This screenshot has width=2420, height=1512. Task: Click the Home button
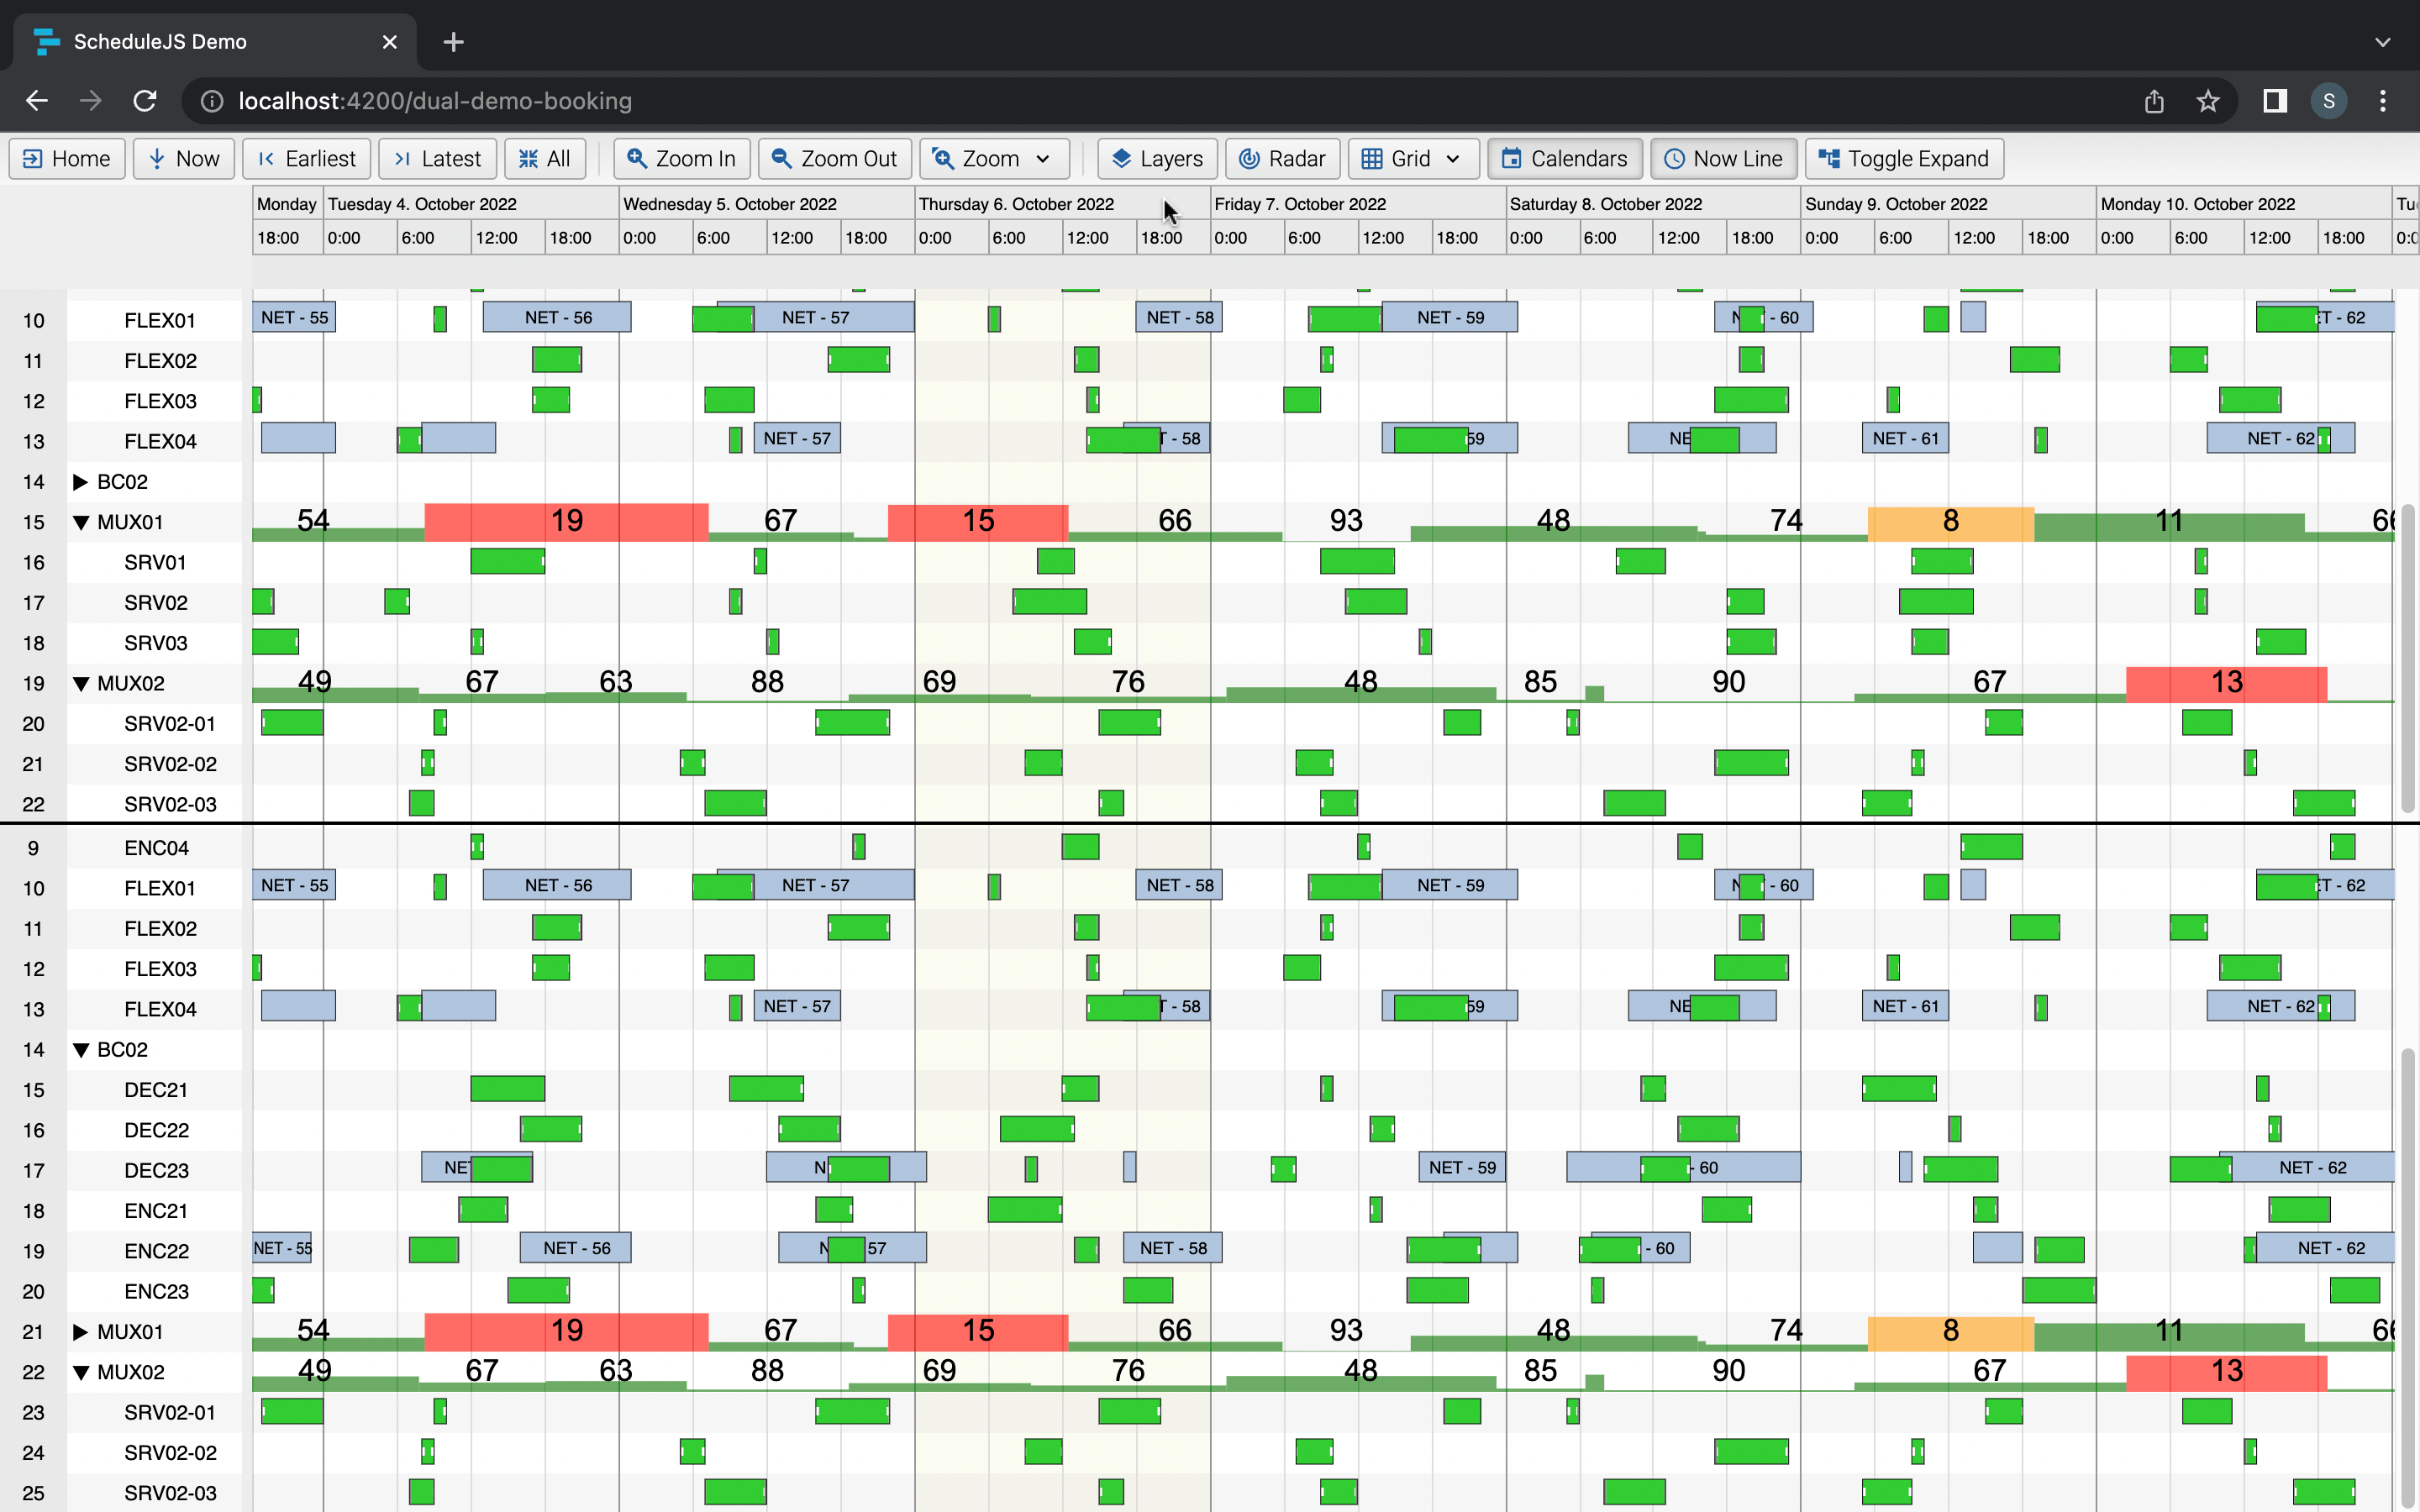tap(66, 158)
